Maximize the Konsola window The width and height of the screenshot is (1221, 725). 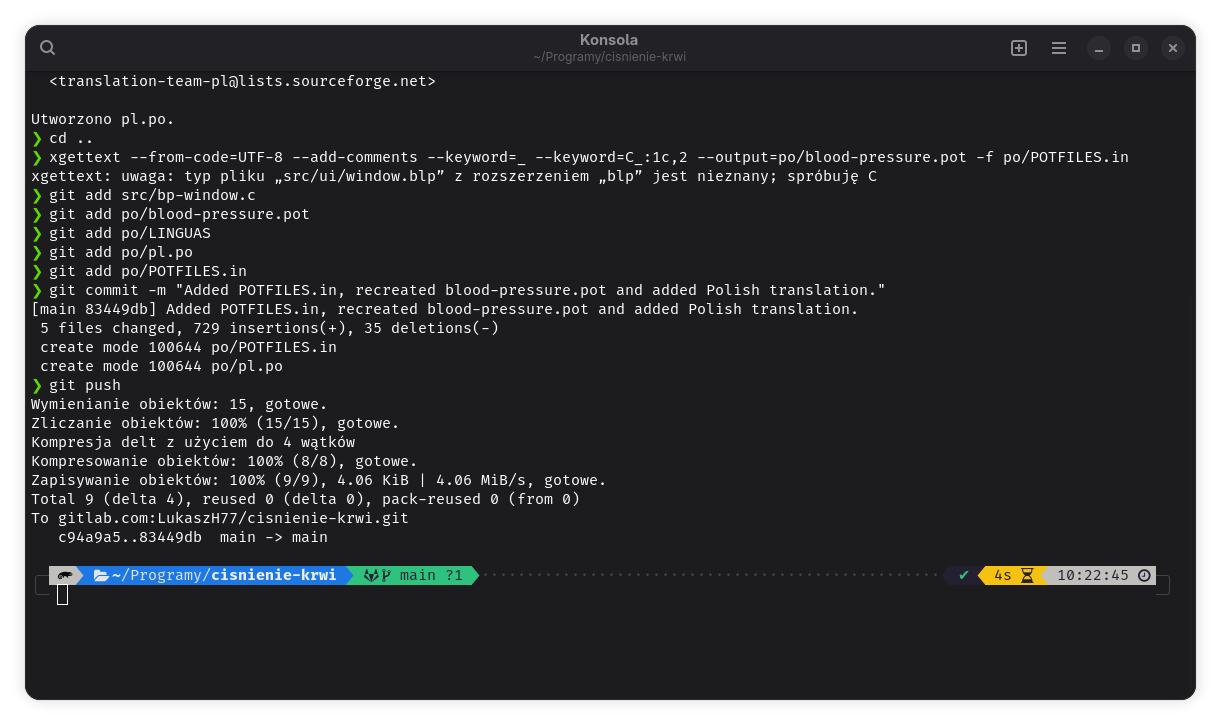tap(1135, 48)
